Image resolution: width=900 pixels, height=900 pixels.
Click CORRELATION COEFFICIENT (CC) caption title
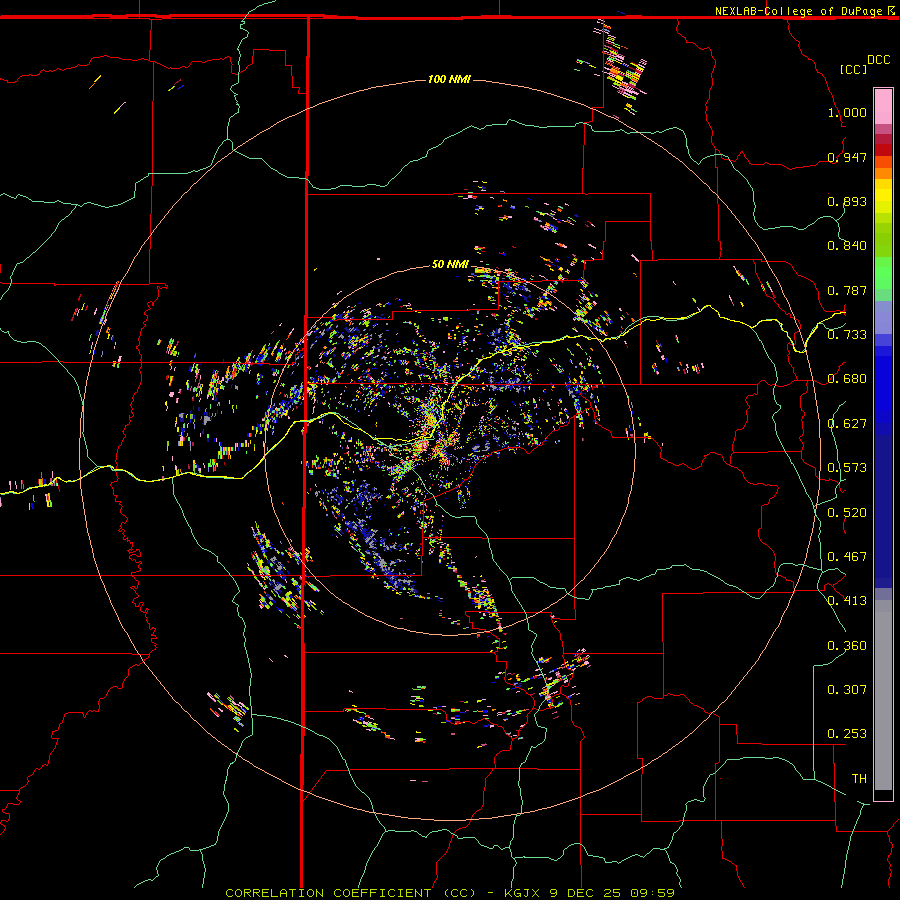[x=350, y=893]
